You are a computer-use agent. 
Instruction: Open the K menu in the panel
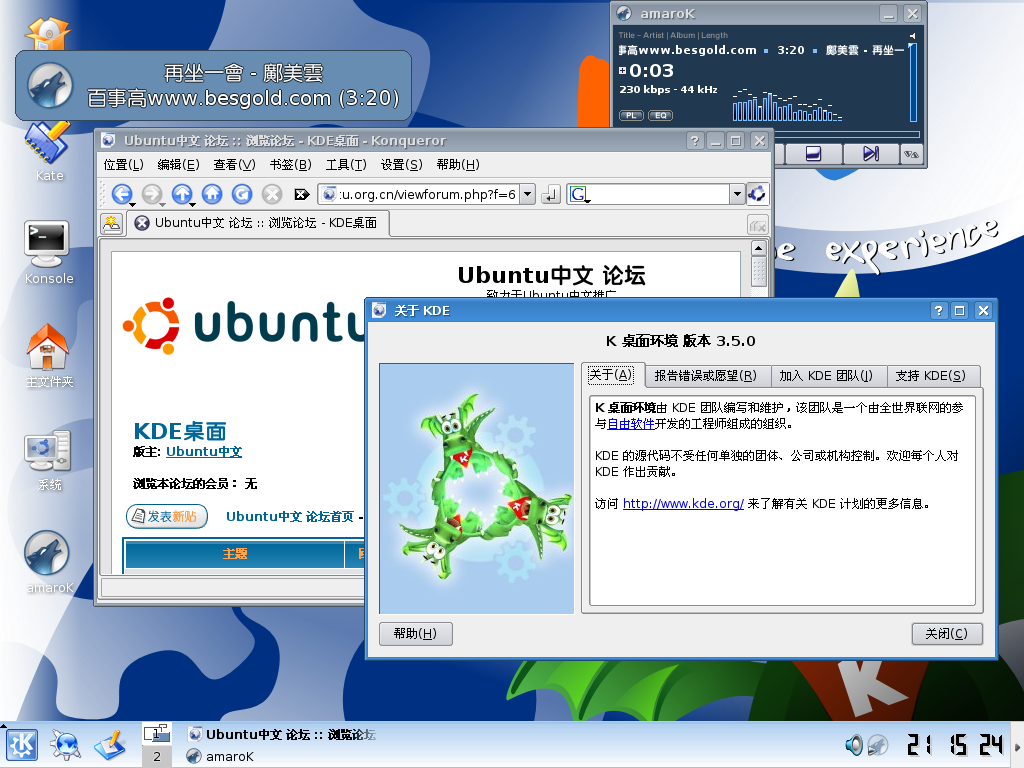(x=22, y=744)
